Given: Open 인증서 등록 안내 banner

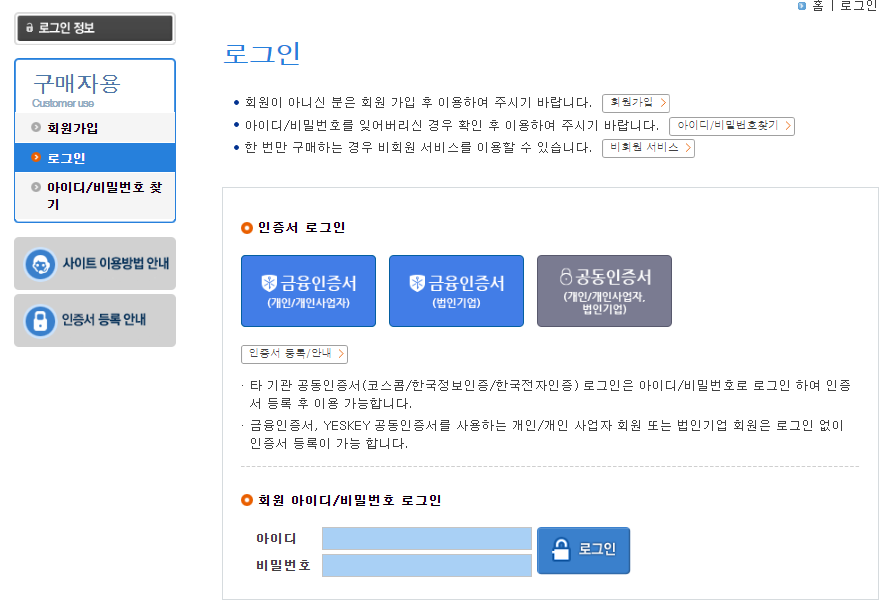Looking at the screenshot, I should coord(95,320).
